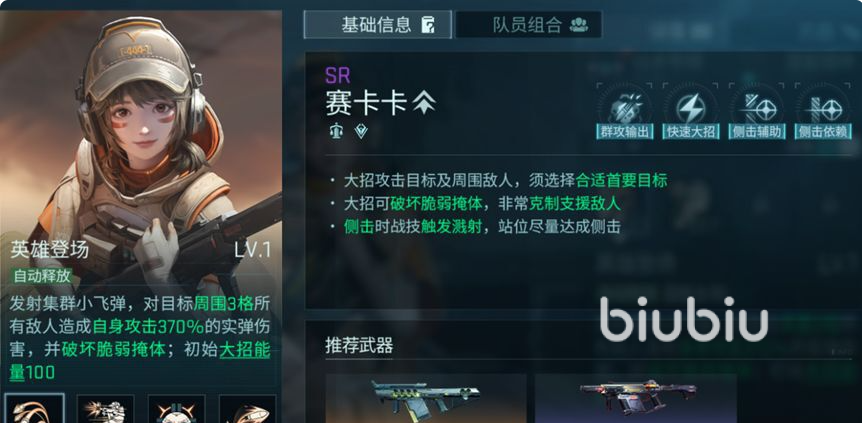
Task: Click the purple SR rarity label
Action: click(338, 75)
